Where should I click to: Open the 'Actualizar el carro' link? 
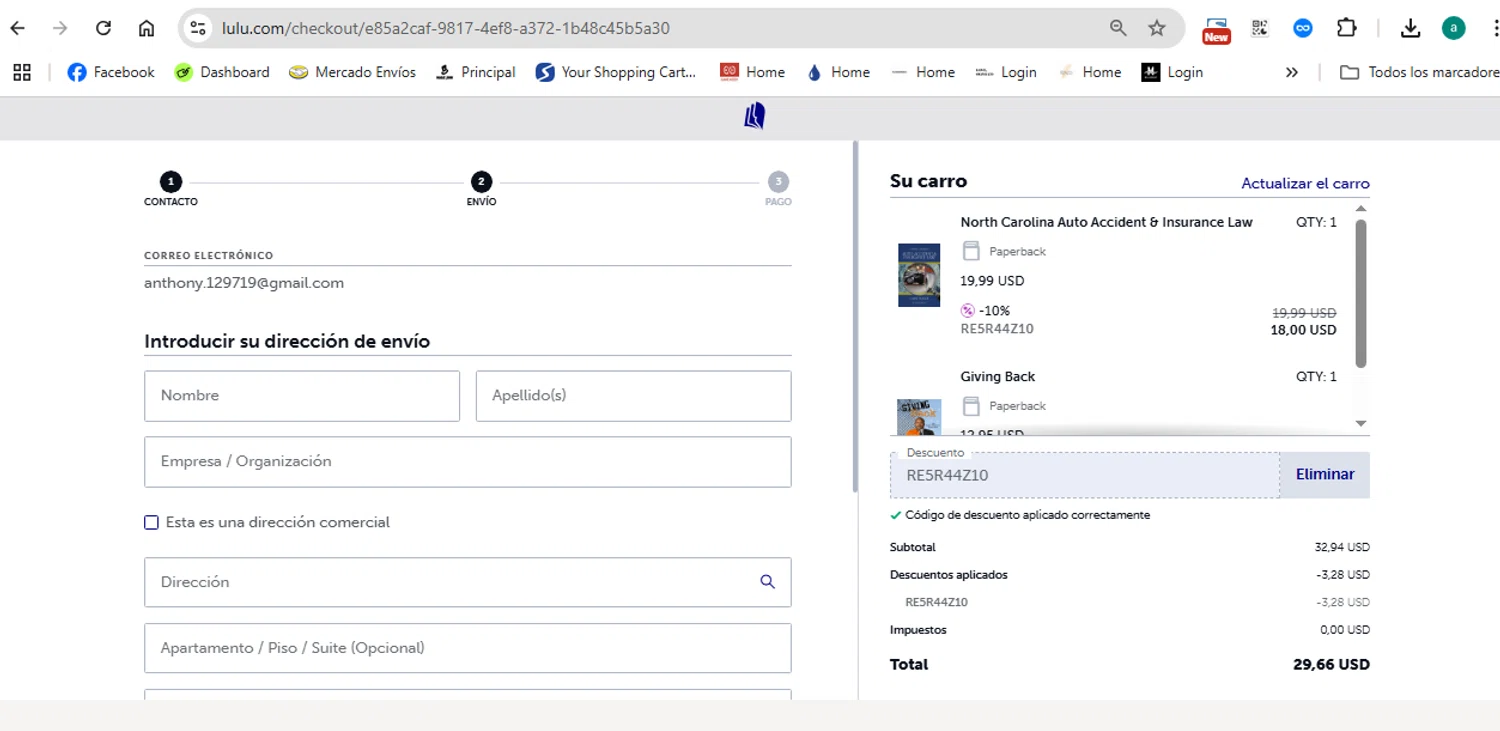[x=1305, y=184]
